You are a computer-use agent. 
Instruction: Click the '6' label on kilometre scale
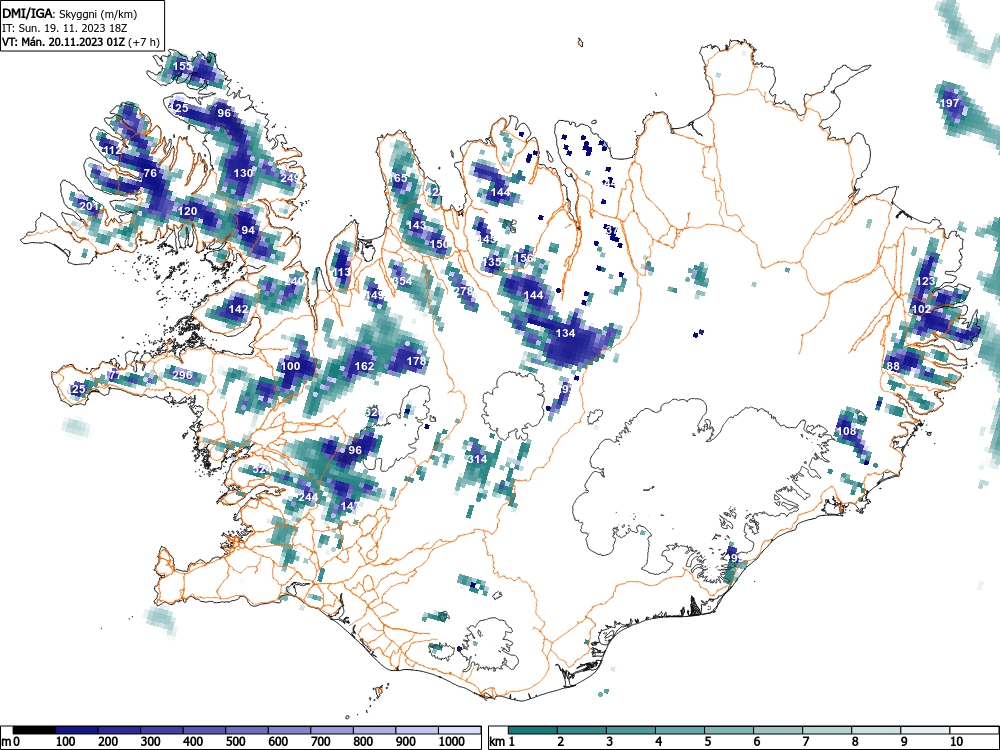point(756,742)
